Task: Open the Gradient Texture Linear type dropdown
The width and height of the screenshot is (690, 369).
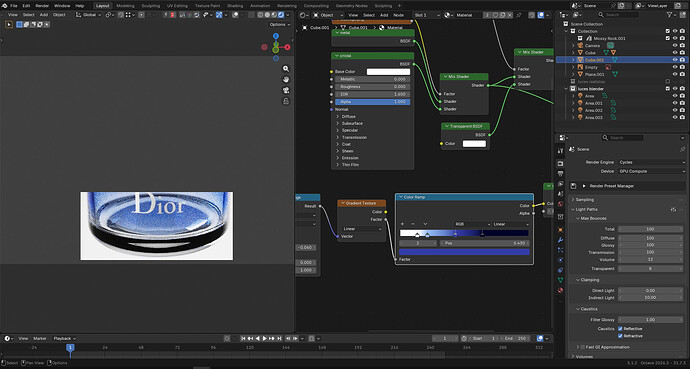Action: [x=362, y=229]
